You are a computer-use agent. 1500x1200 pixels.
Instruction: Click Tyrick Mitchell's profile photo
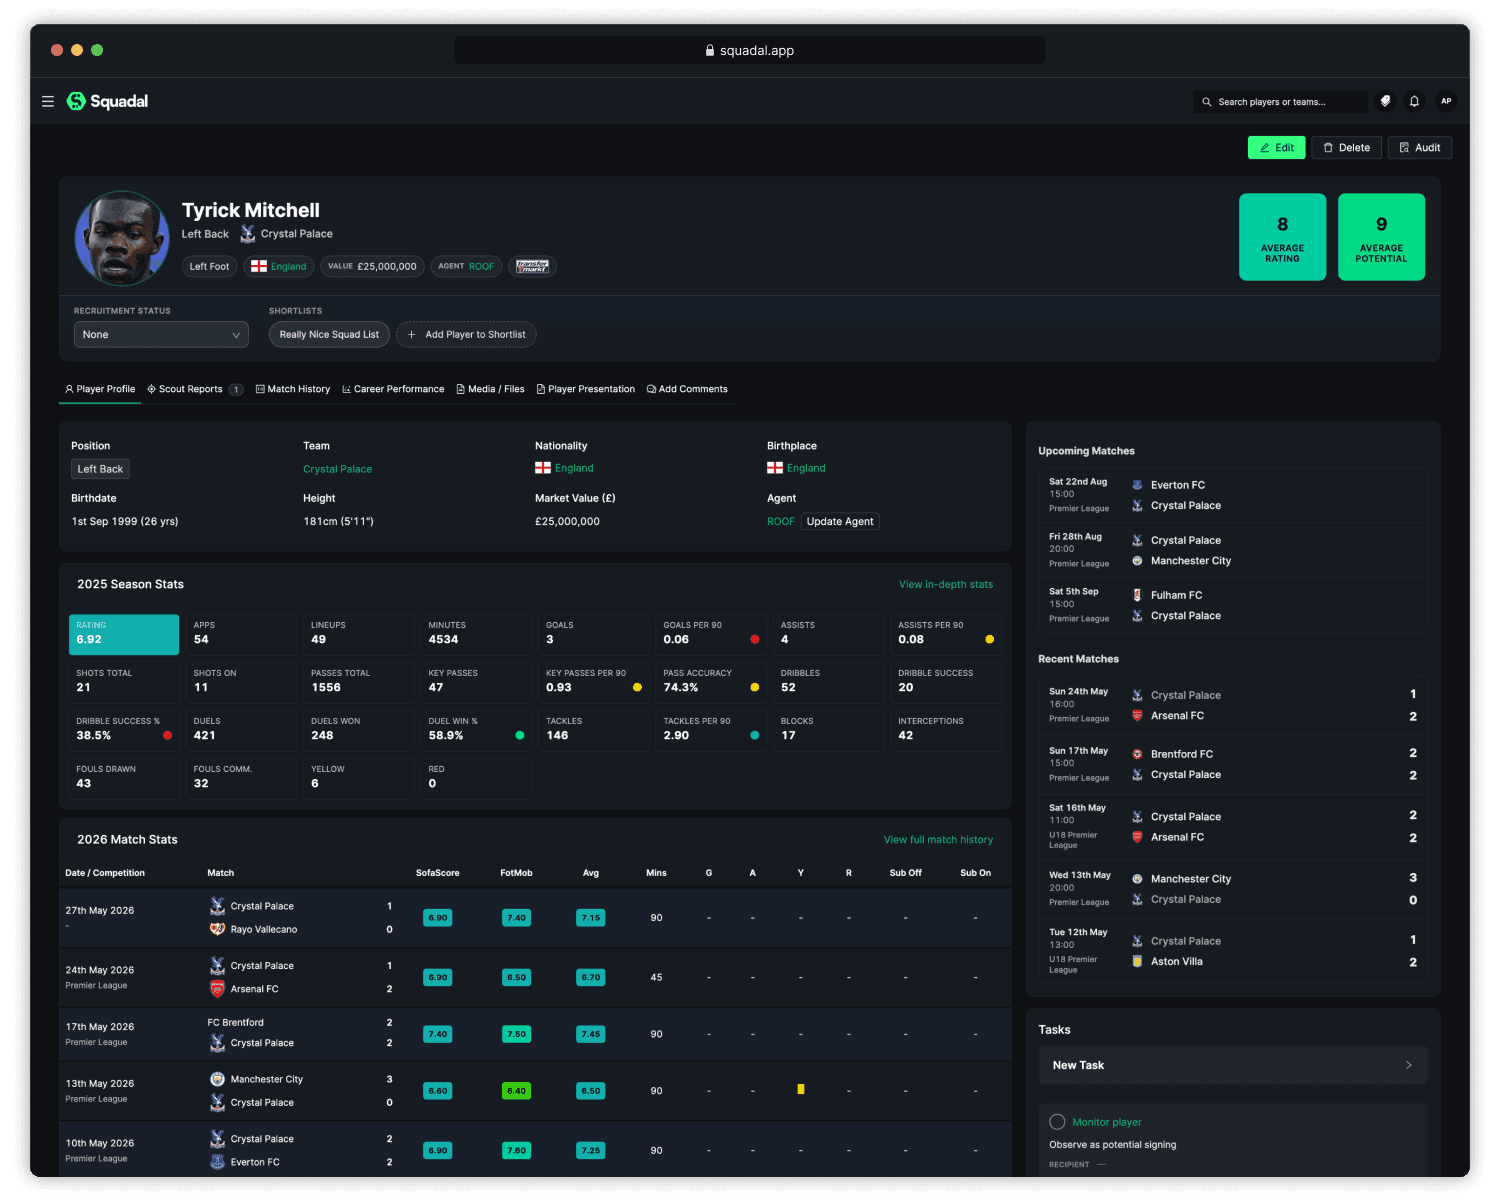(122, 238)
